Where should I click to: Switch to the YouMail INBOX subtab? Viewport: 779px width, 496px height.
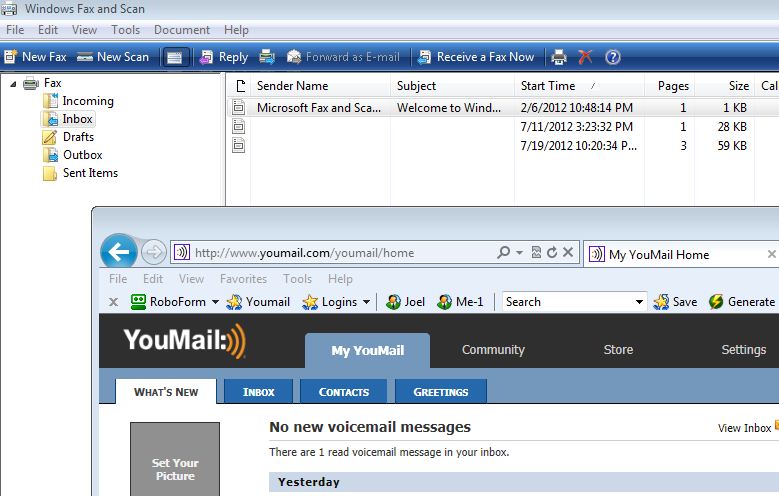pyautogui.click(x=258, y=392)
